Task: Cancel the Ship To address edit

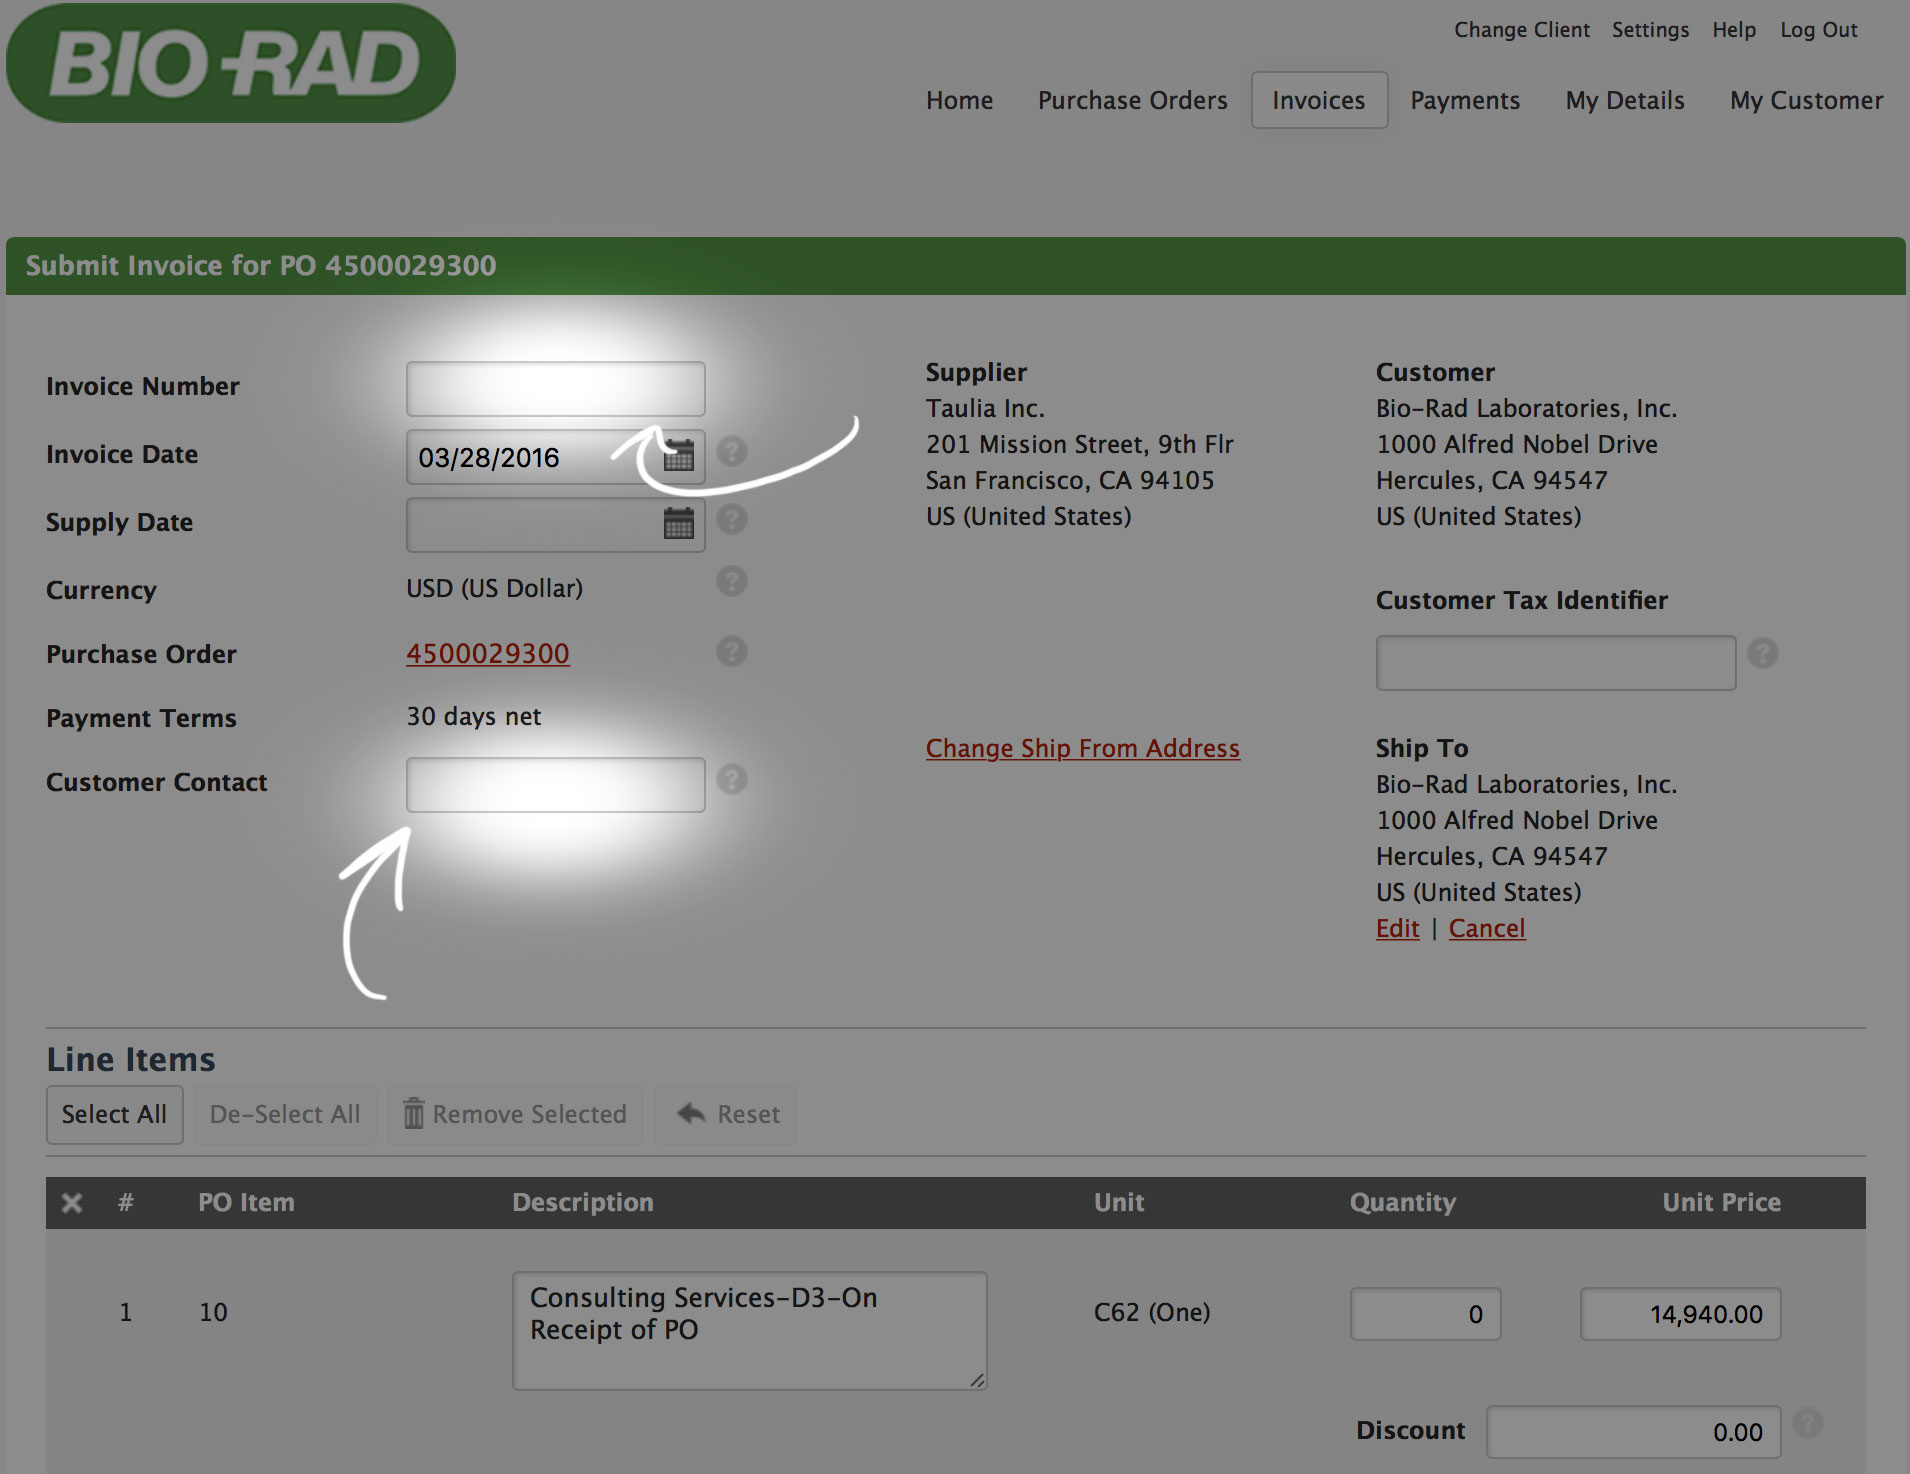Action: click(1487, 928)
